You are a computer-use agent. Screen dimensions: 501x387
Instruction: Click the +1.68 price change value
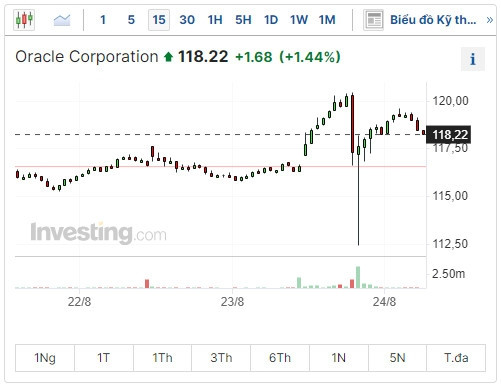tap(254, 57)
